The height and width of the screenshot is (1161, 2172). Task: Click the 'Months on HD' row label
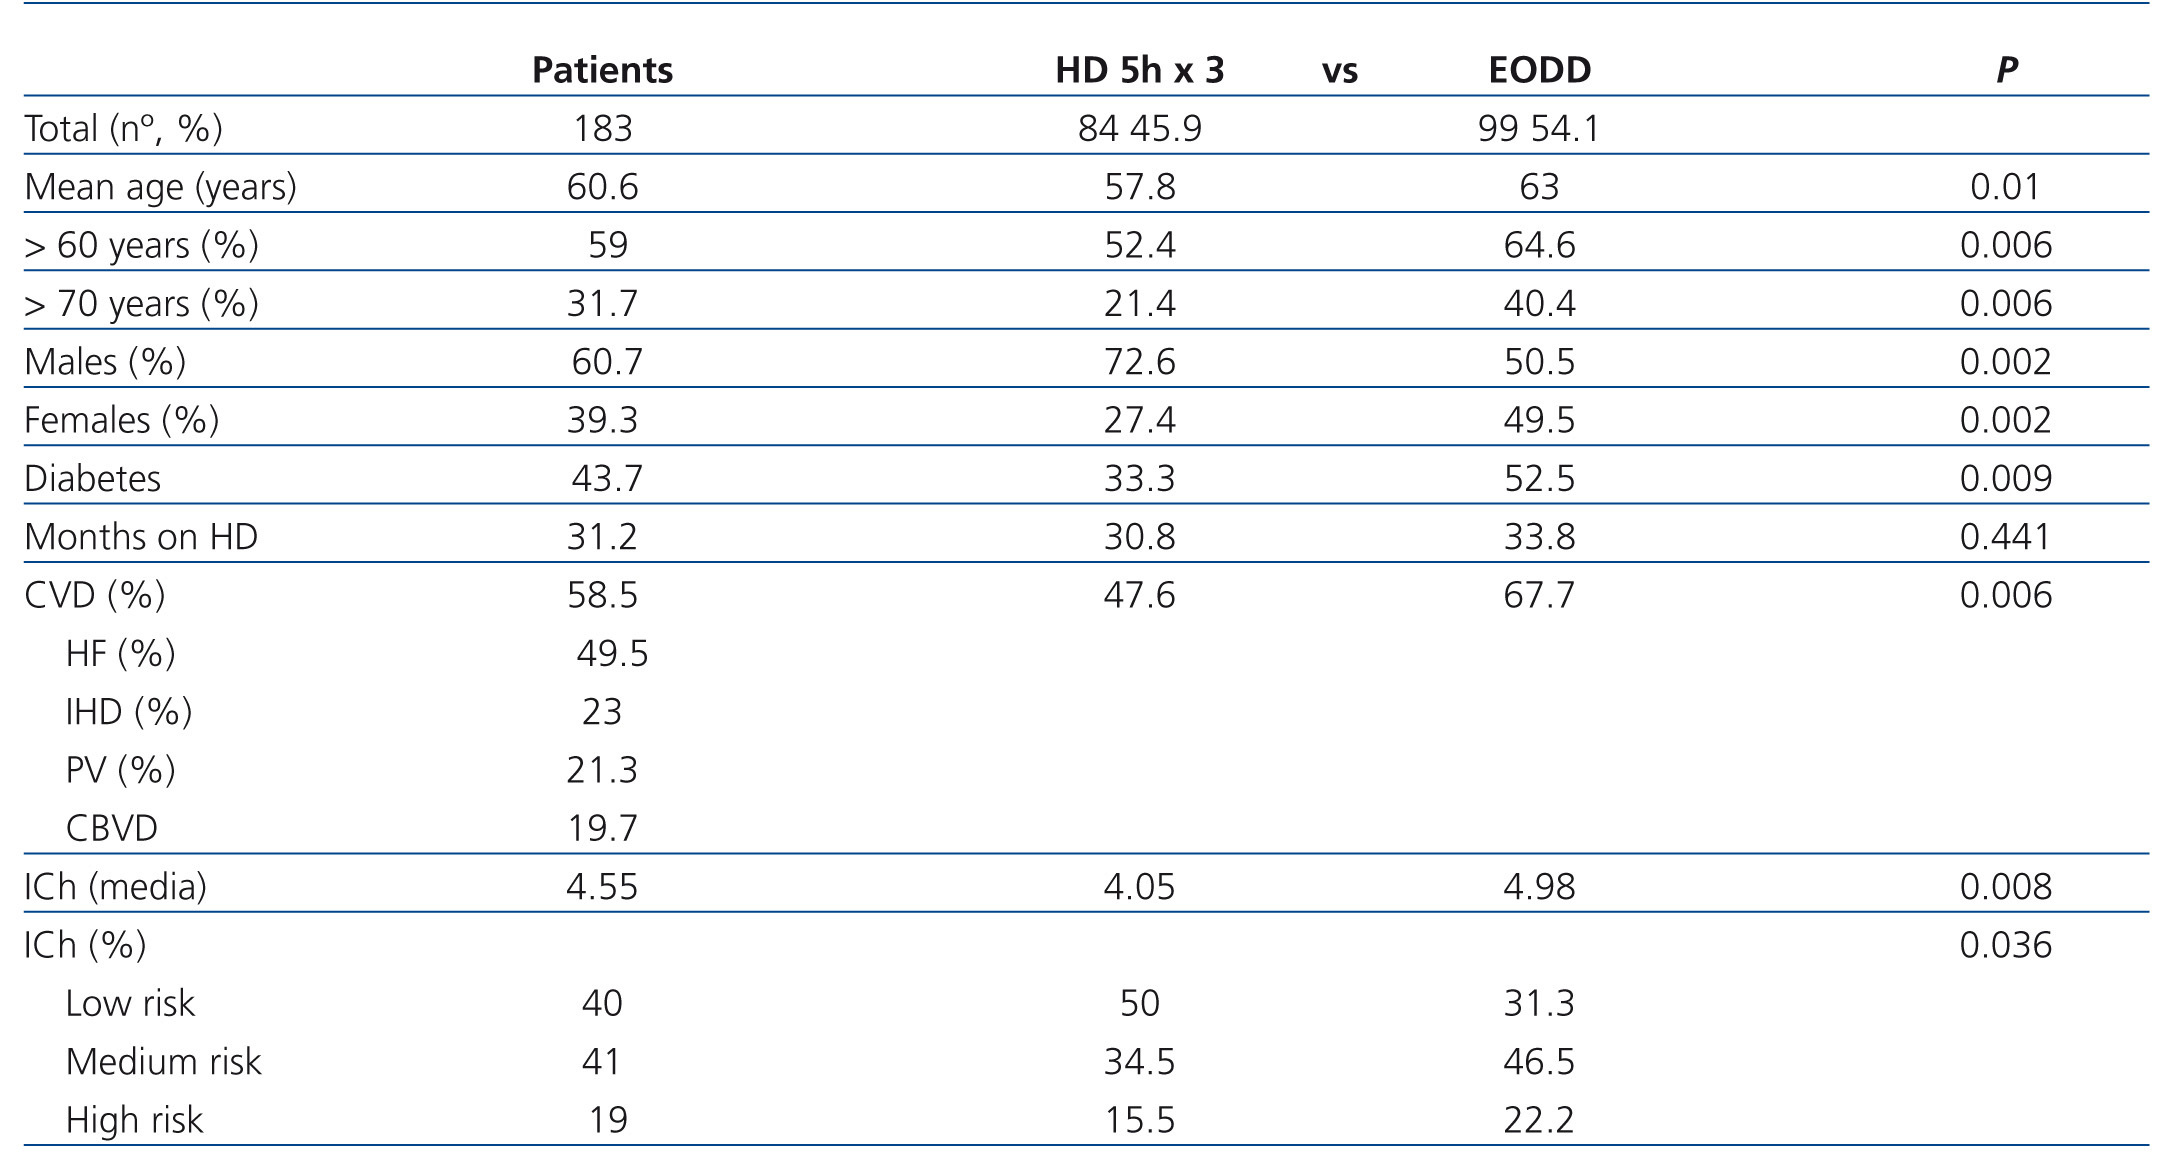pyautogui.click(x=141, y=537)
